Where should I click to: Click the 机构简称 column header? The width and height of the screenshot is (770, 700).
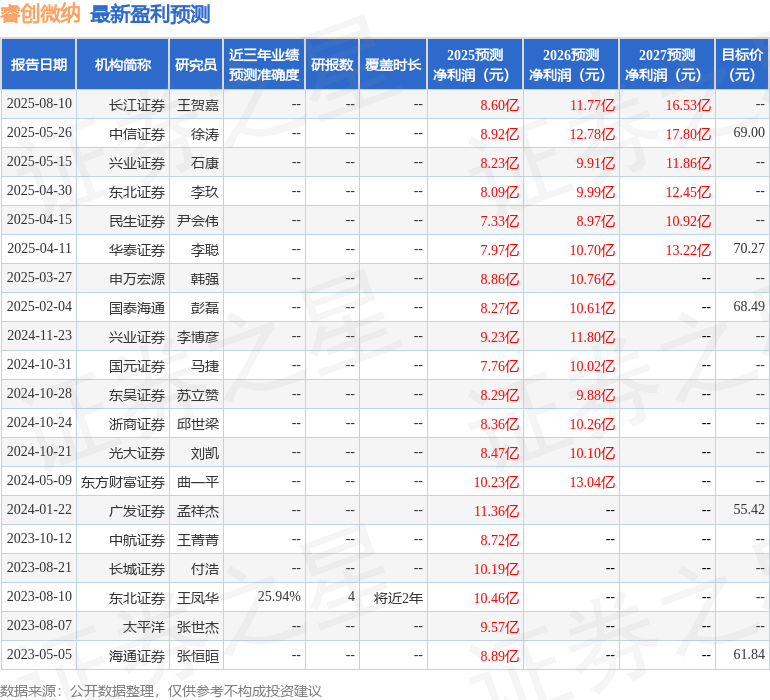pyautogui.click(x=123, y=65)
